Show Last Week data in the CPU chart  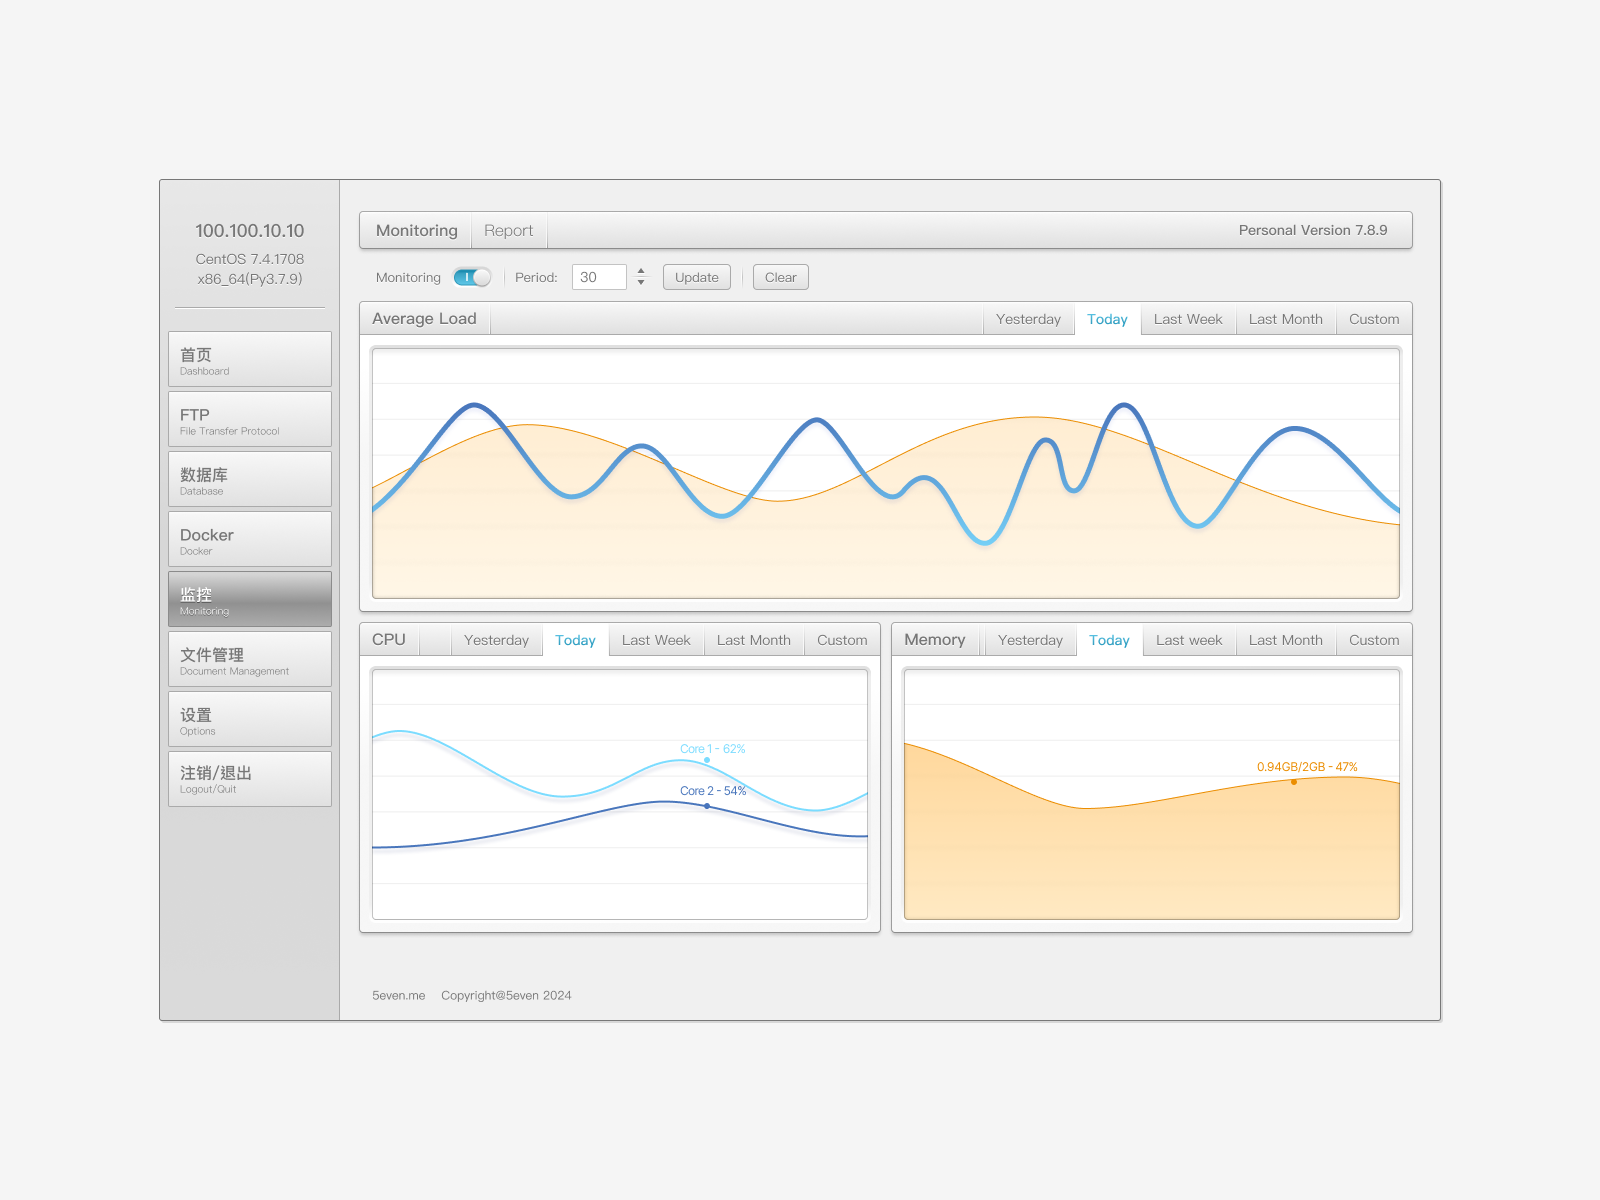click(655, 640)
